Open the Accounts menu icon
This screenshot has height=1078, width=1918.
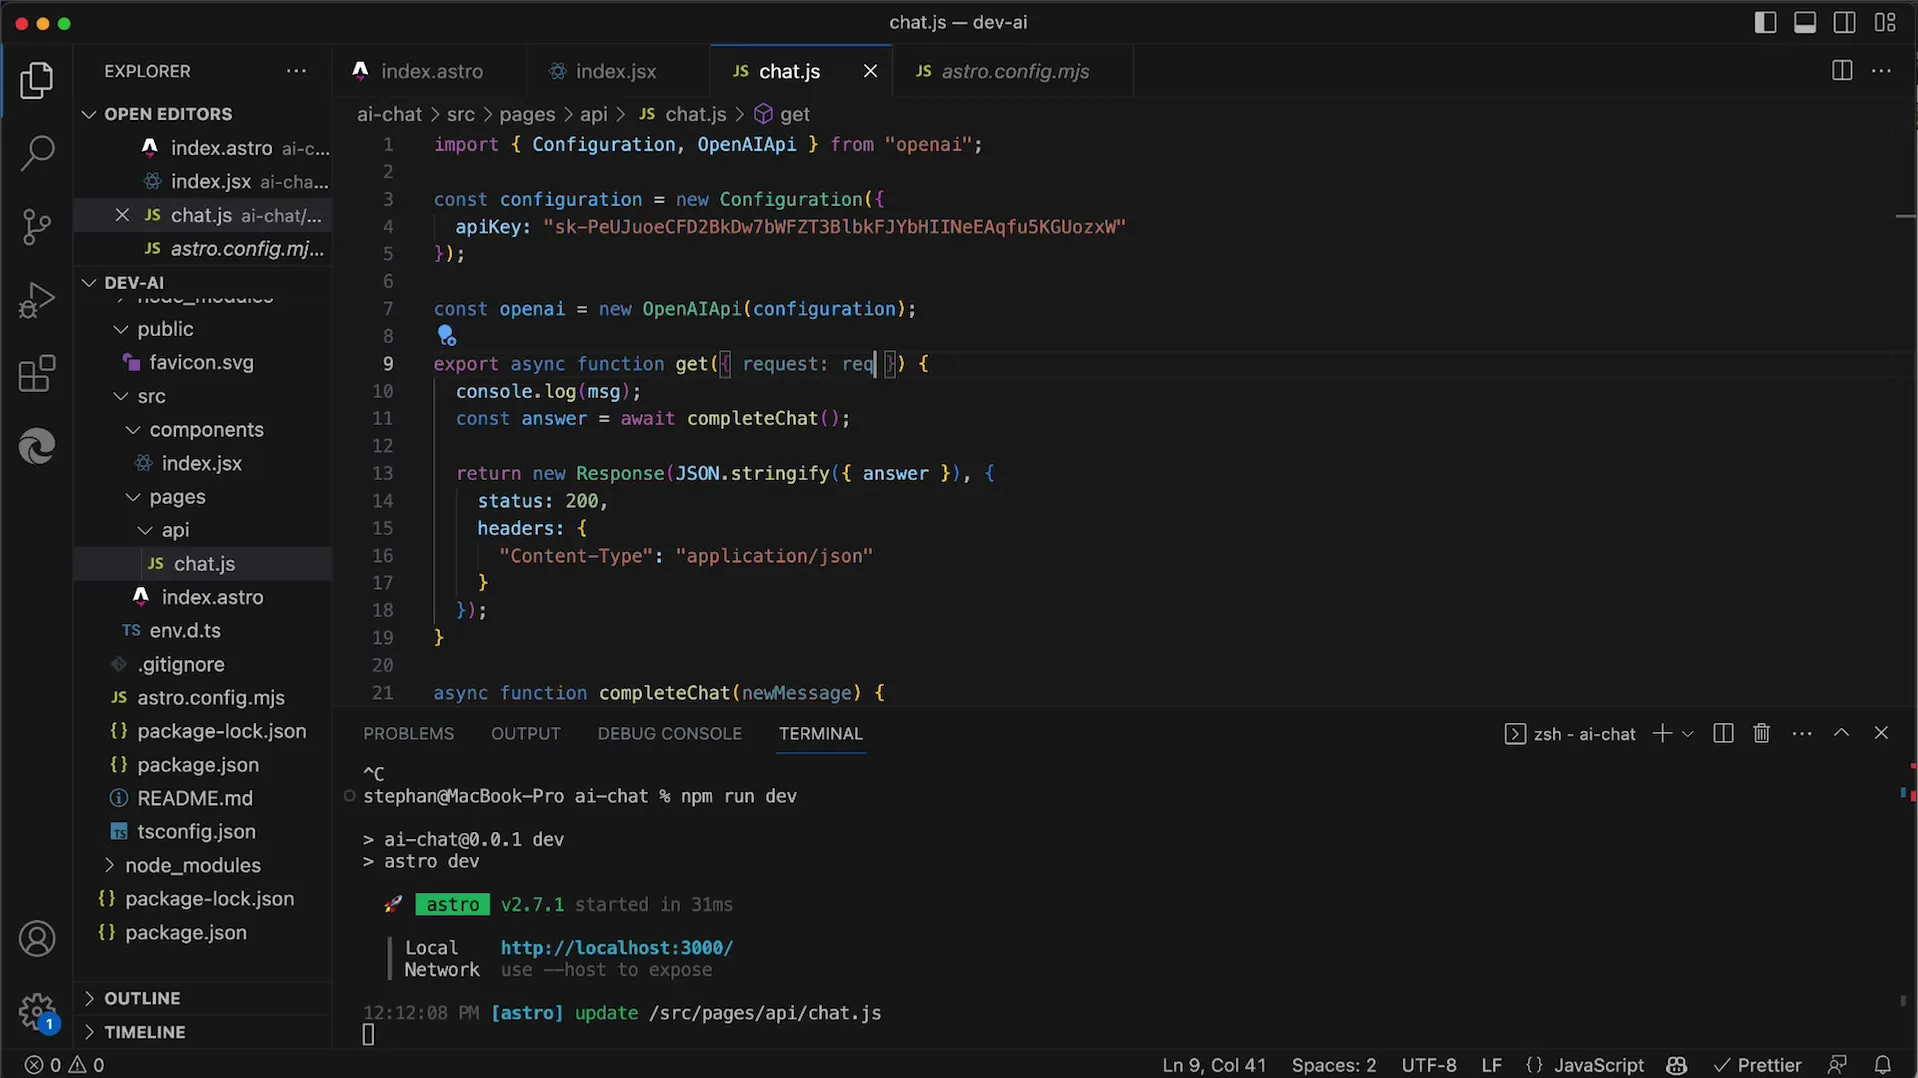click(37, 939)
